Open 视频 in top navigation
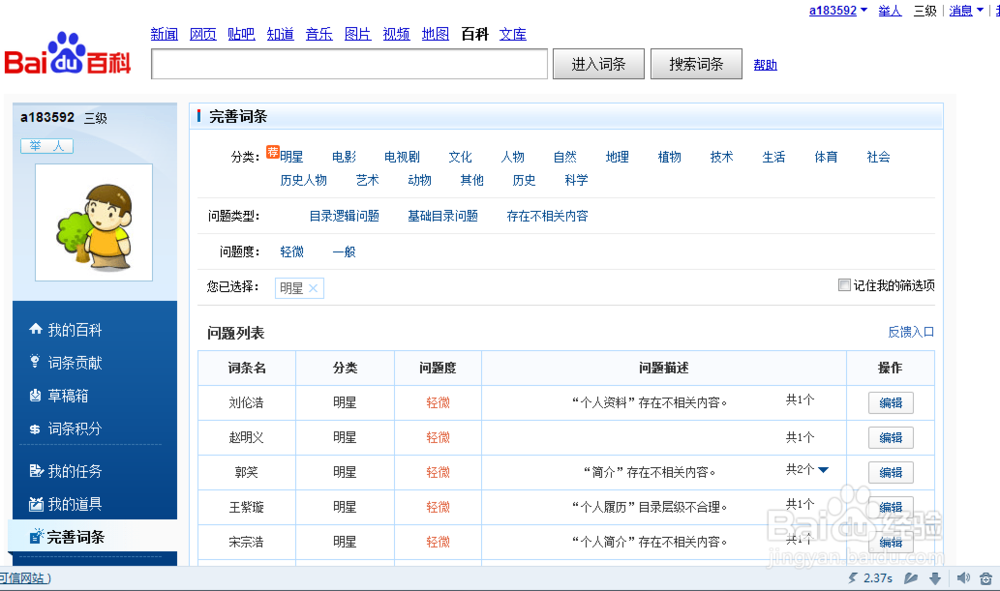1000x591 pixels. [x=396, y=34]
